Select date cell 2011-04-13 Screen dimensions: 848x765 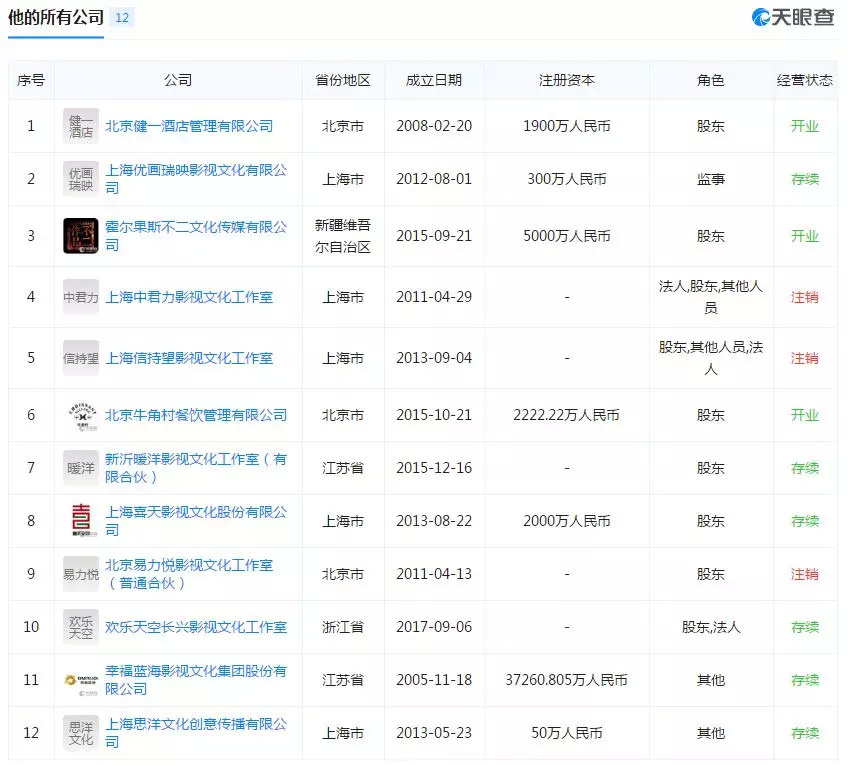(x=434, y=574)
